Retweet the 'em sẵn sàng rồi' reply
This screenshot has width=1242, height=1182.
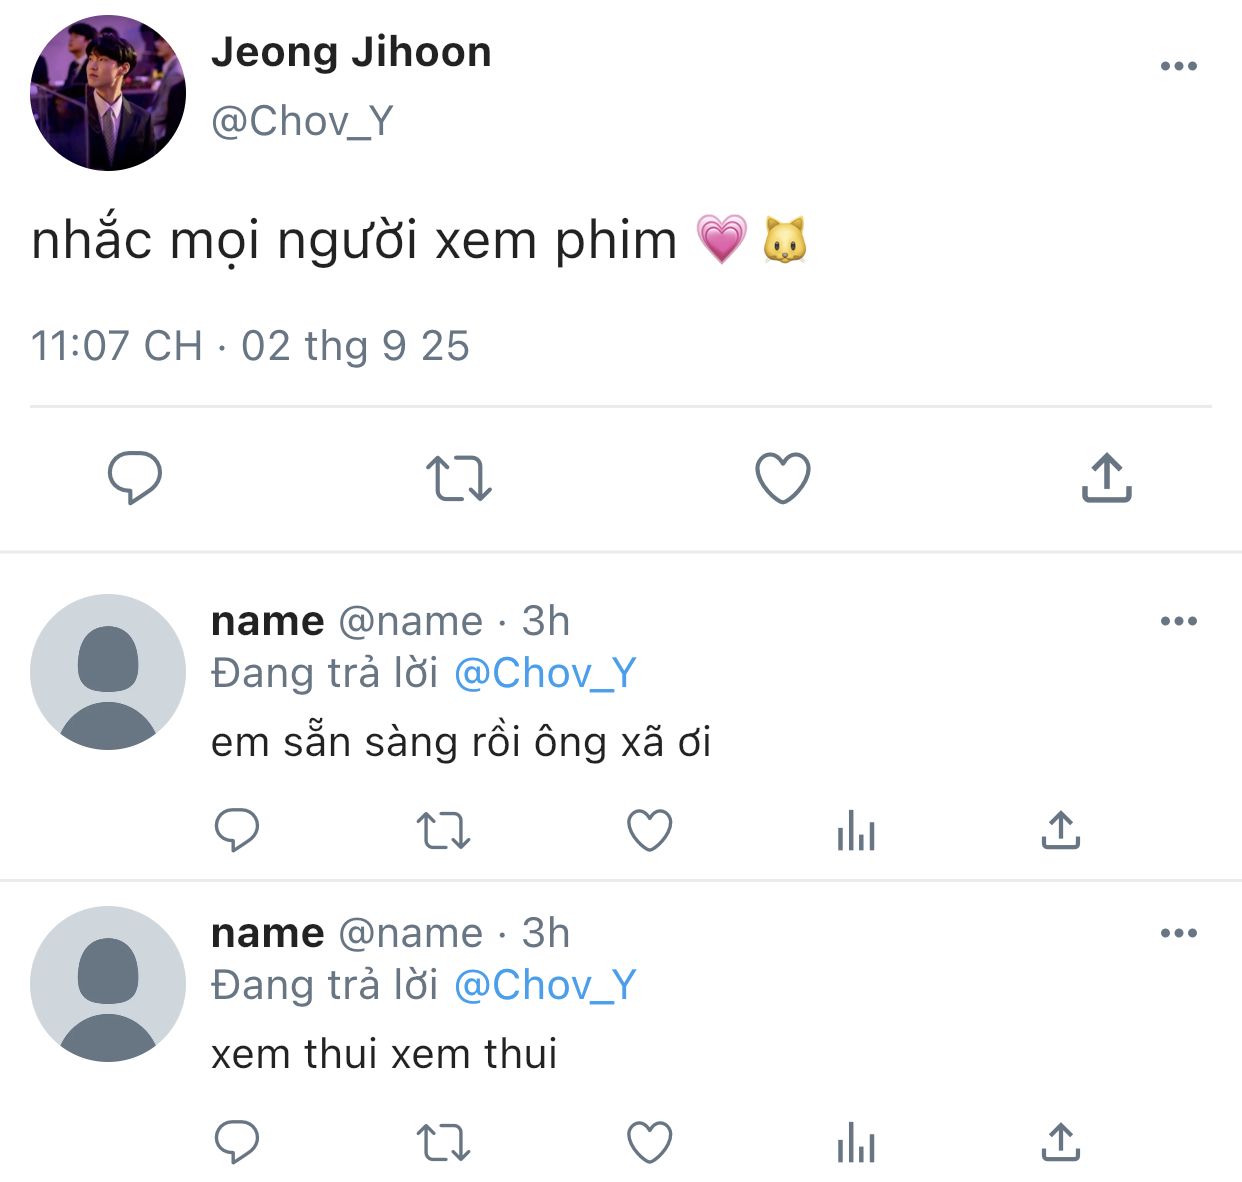(443, 831)
